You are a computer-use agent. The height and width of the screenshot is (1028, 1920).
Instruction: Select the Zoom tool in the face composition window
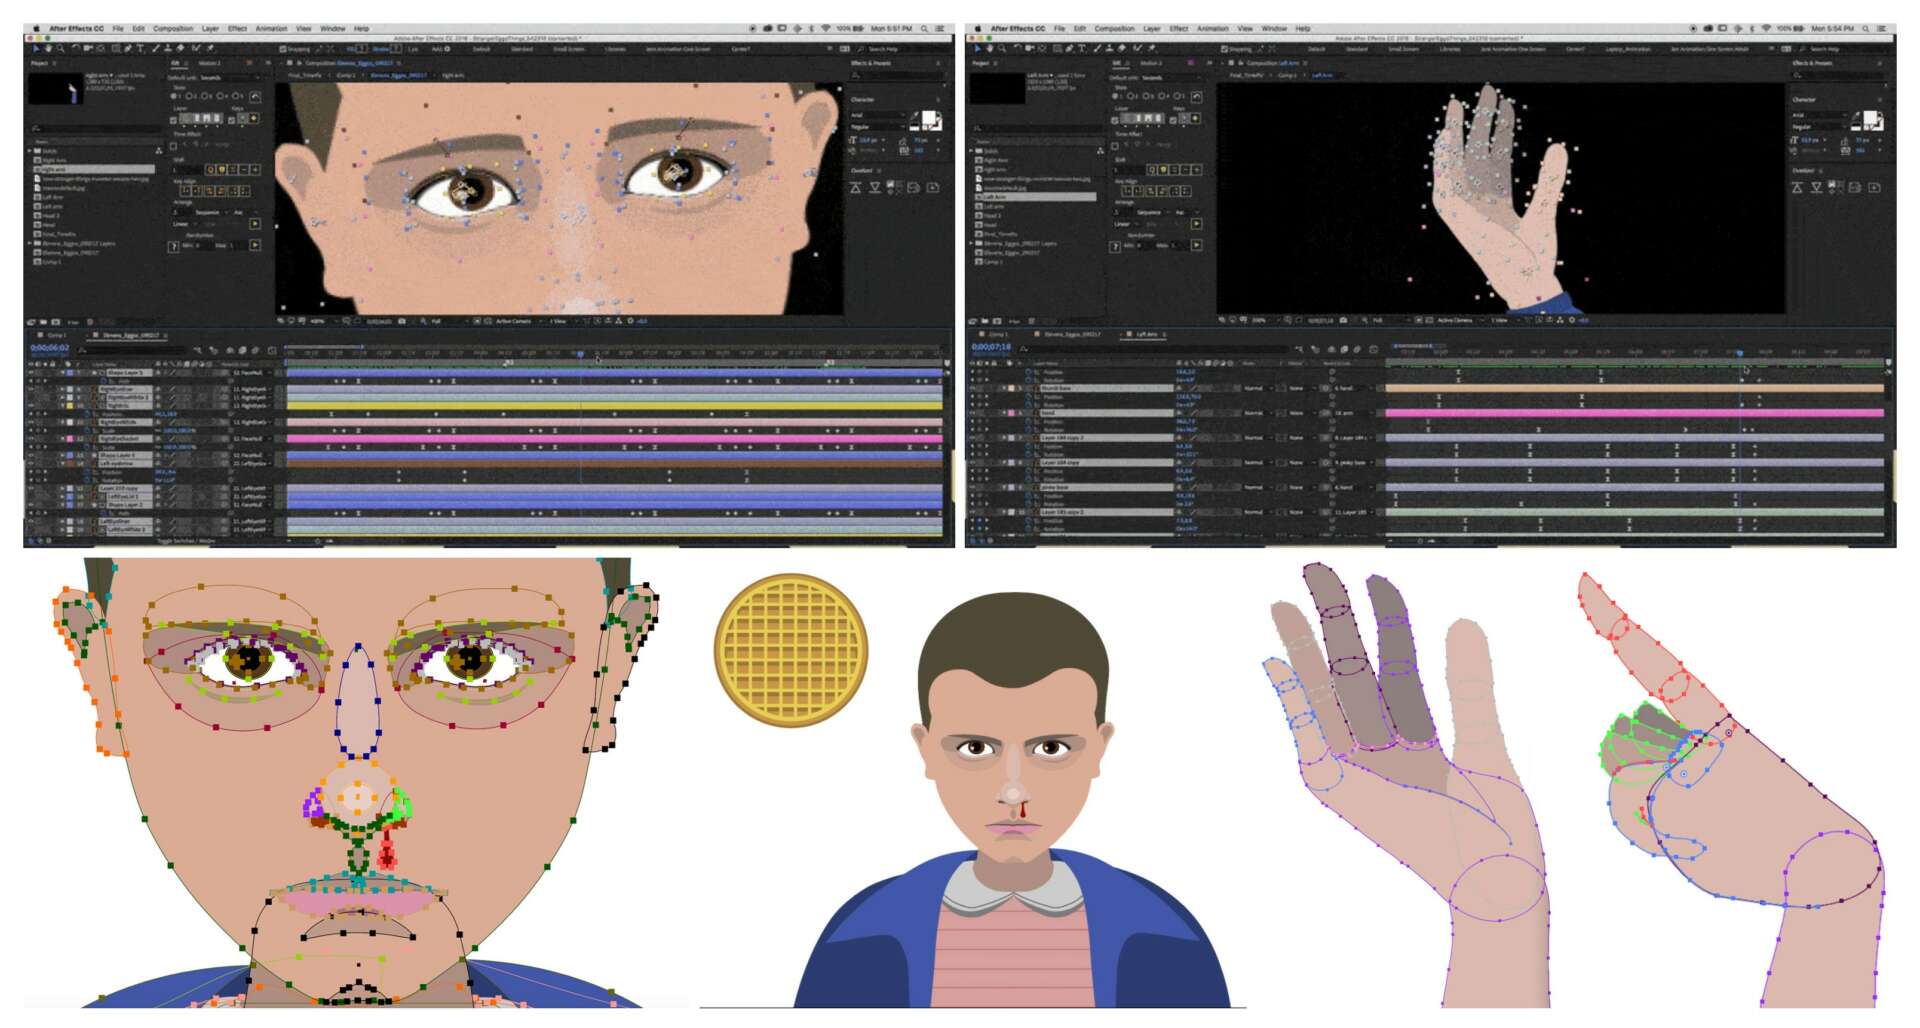[60, 48]
